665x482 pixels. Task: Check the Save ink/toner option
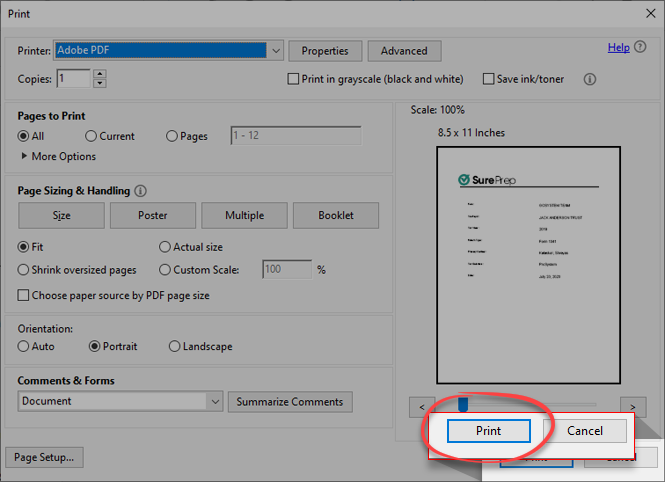(489, 79)
